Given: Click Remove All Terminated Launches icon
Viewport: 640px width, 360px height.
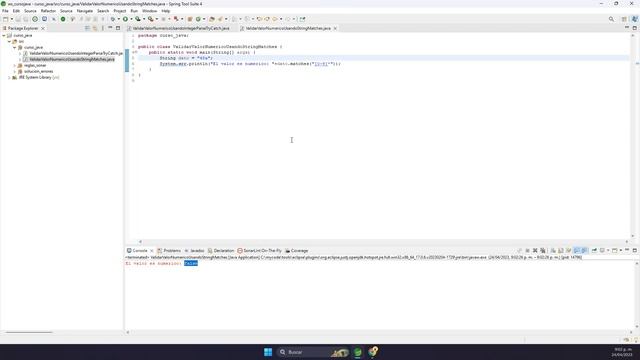Looking at the screenshot, I should click(543, 251).
